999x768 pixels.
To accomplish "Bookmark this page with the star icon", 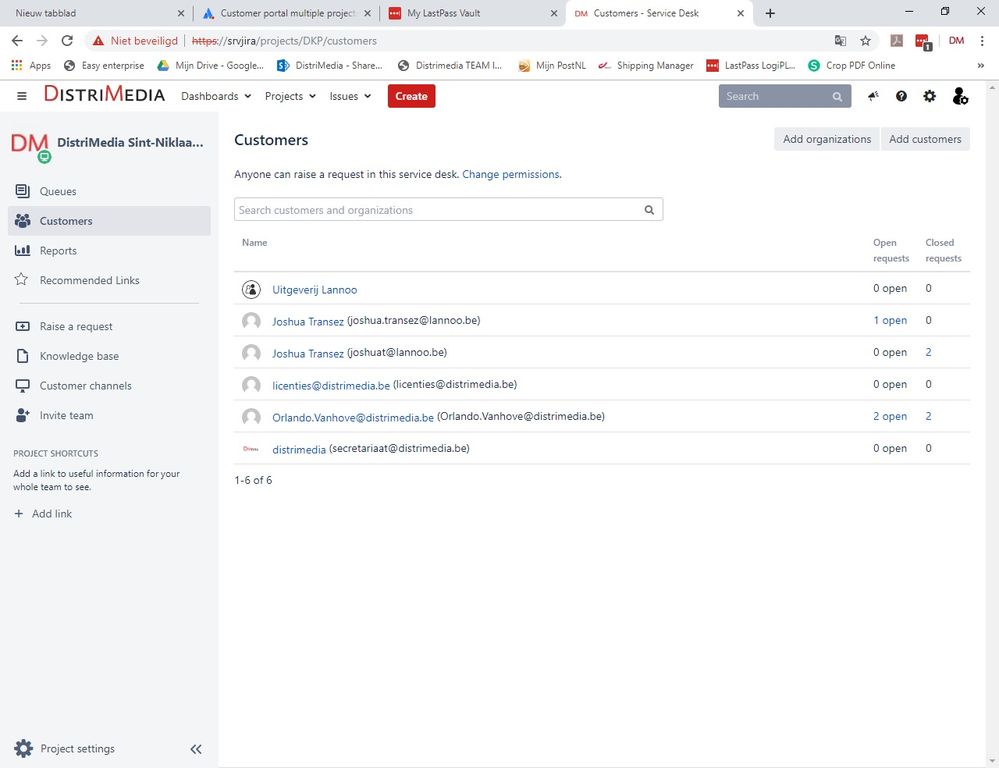I will (x=865, y=41).
